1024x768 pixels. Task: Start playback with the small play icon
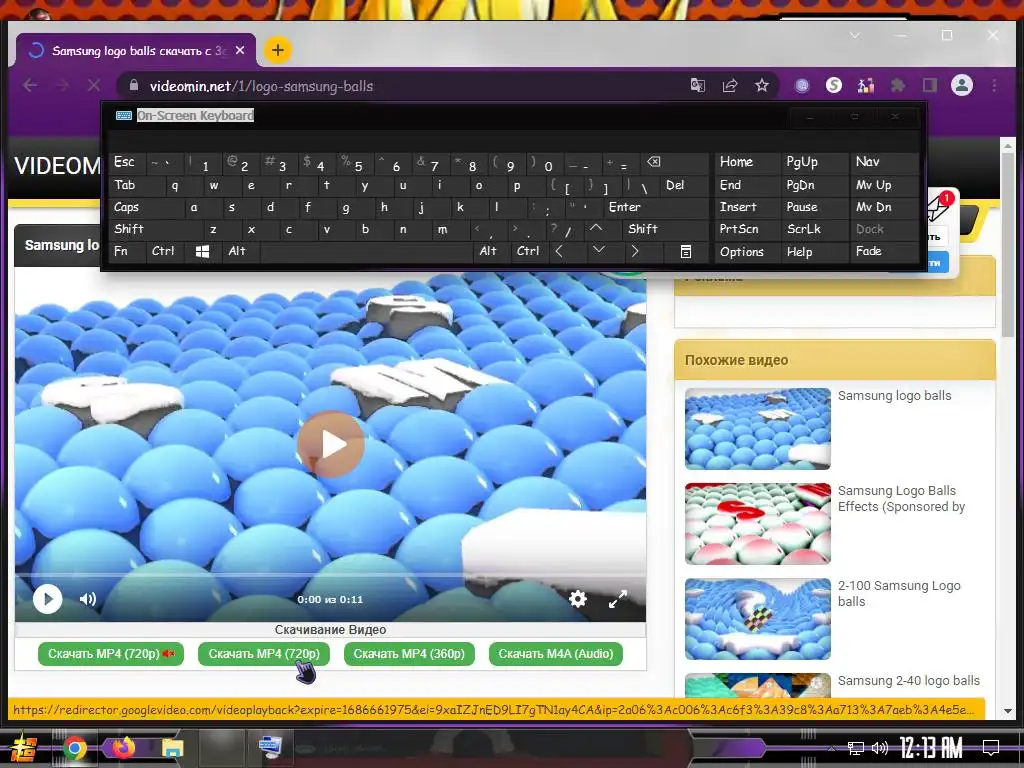(x=48, y=599)
